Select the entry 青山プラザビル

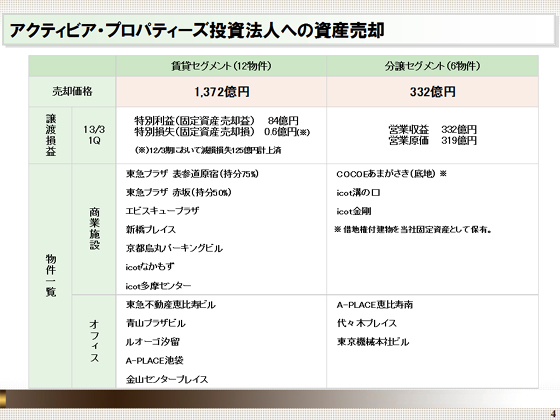tap(156, 323)
